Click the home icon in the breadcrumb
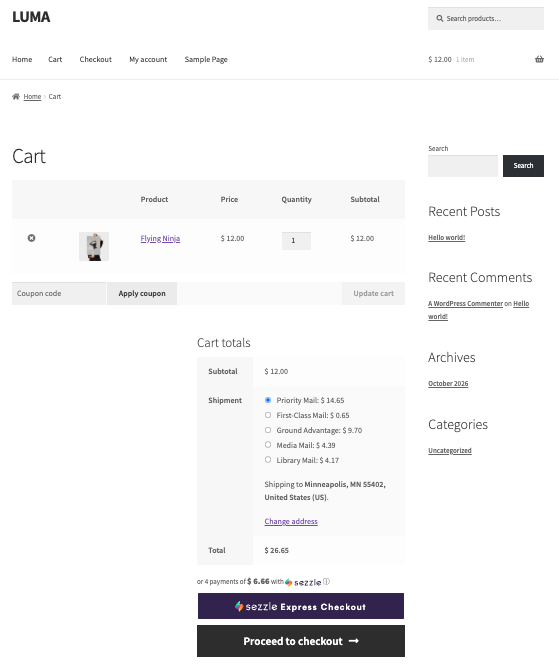Screen dimensions: 559x669 tap(16, 96)
